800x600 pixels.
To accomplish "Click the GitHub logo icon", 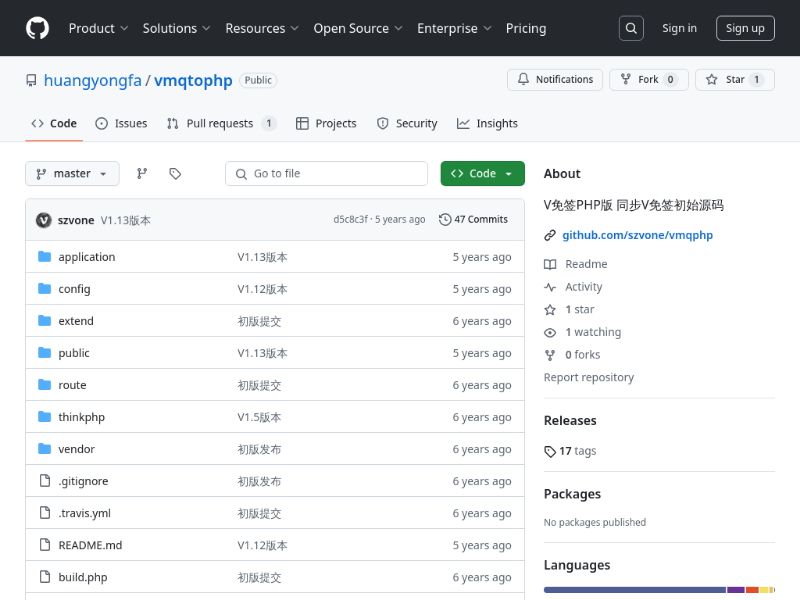I will pos(37,28).
